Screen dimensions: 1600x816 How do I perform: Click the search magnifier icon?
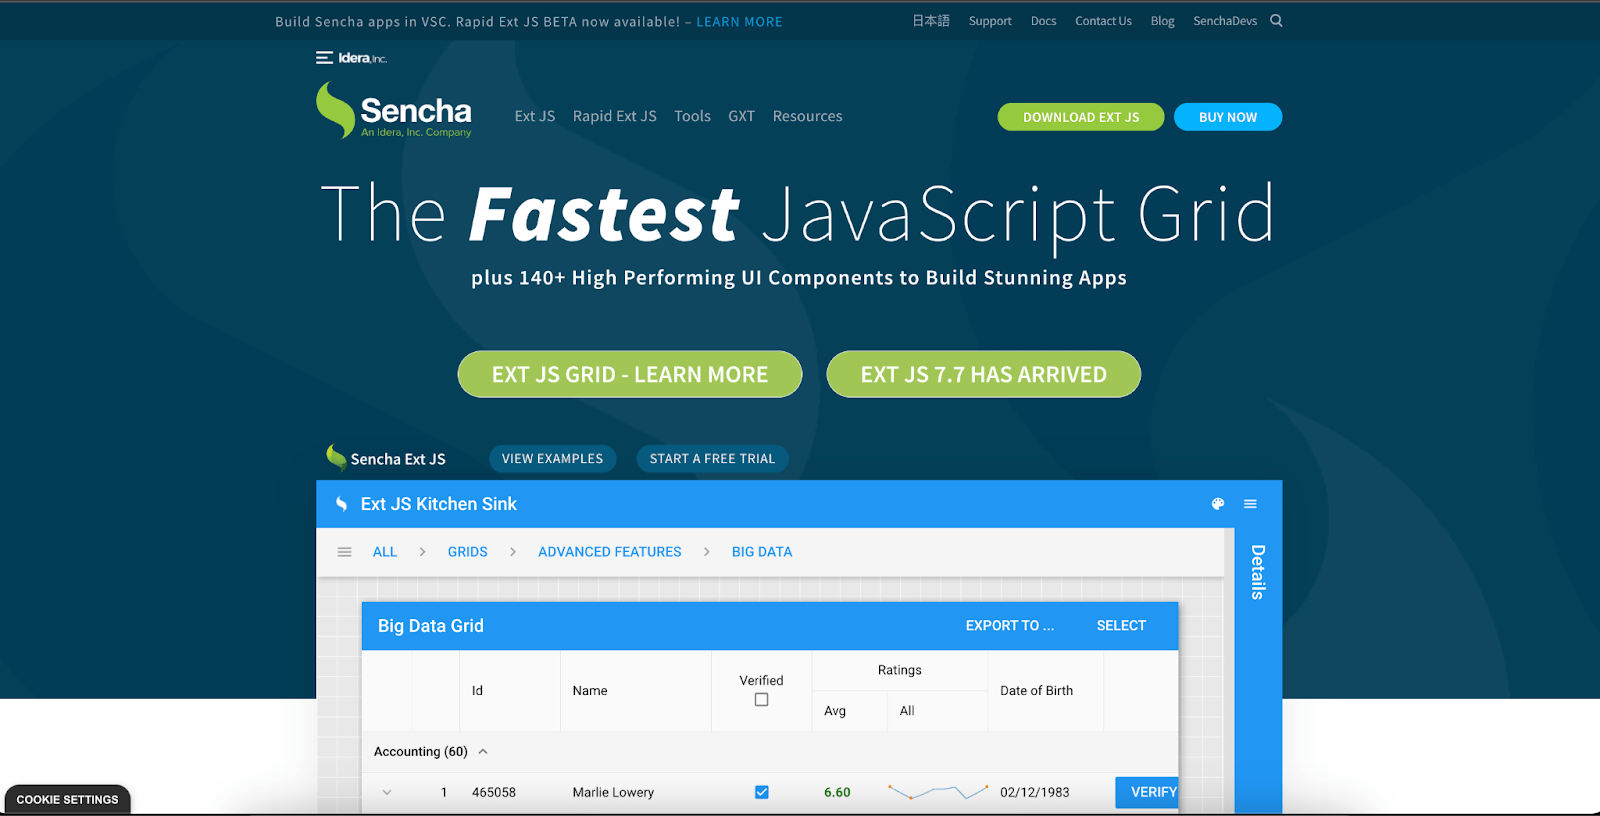[1276, 21]
